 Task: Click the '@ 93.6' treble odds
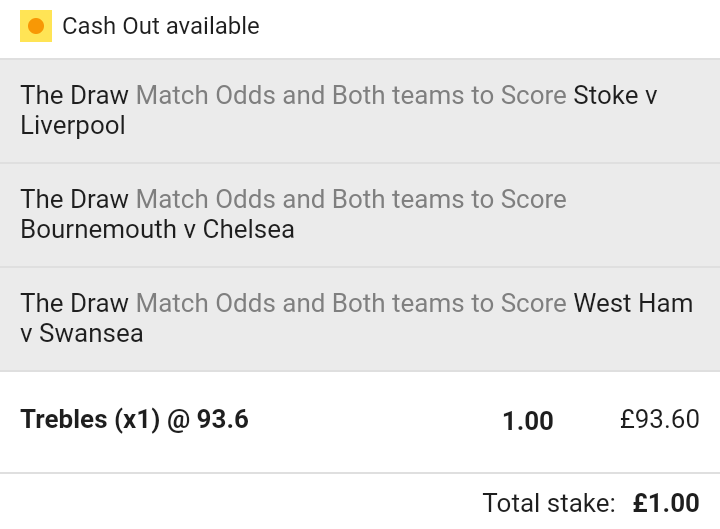point(208,419)
